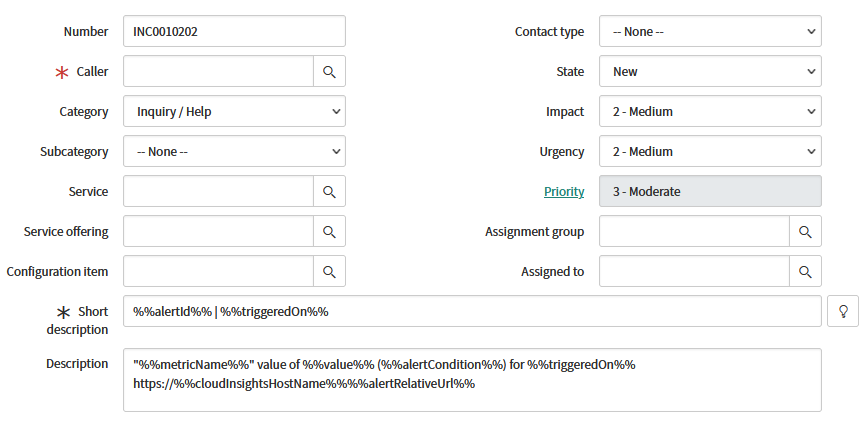Viewport: 864px width, 426px height.
Task: Open the Assignment group lookup icon
Action: [805, 232]
